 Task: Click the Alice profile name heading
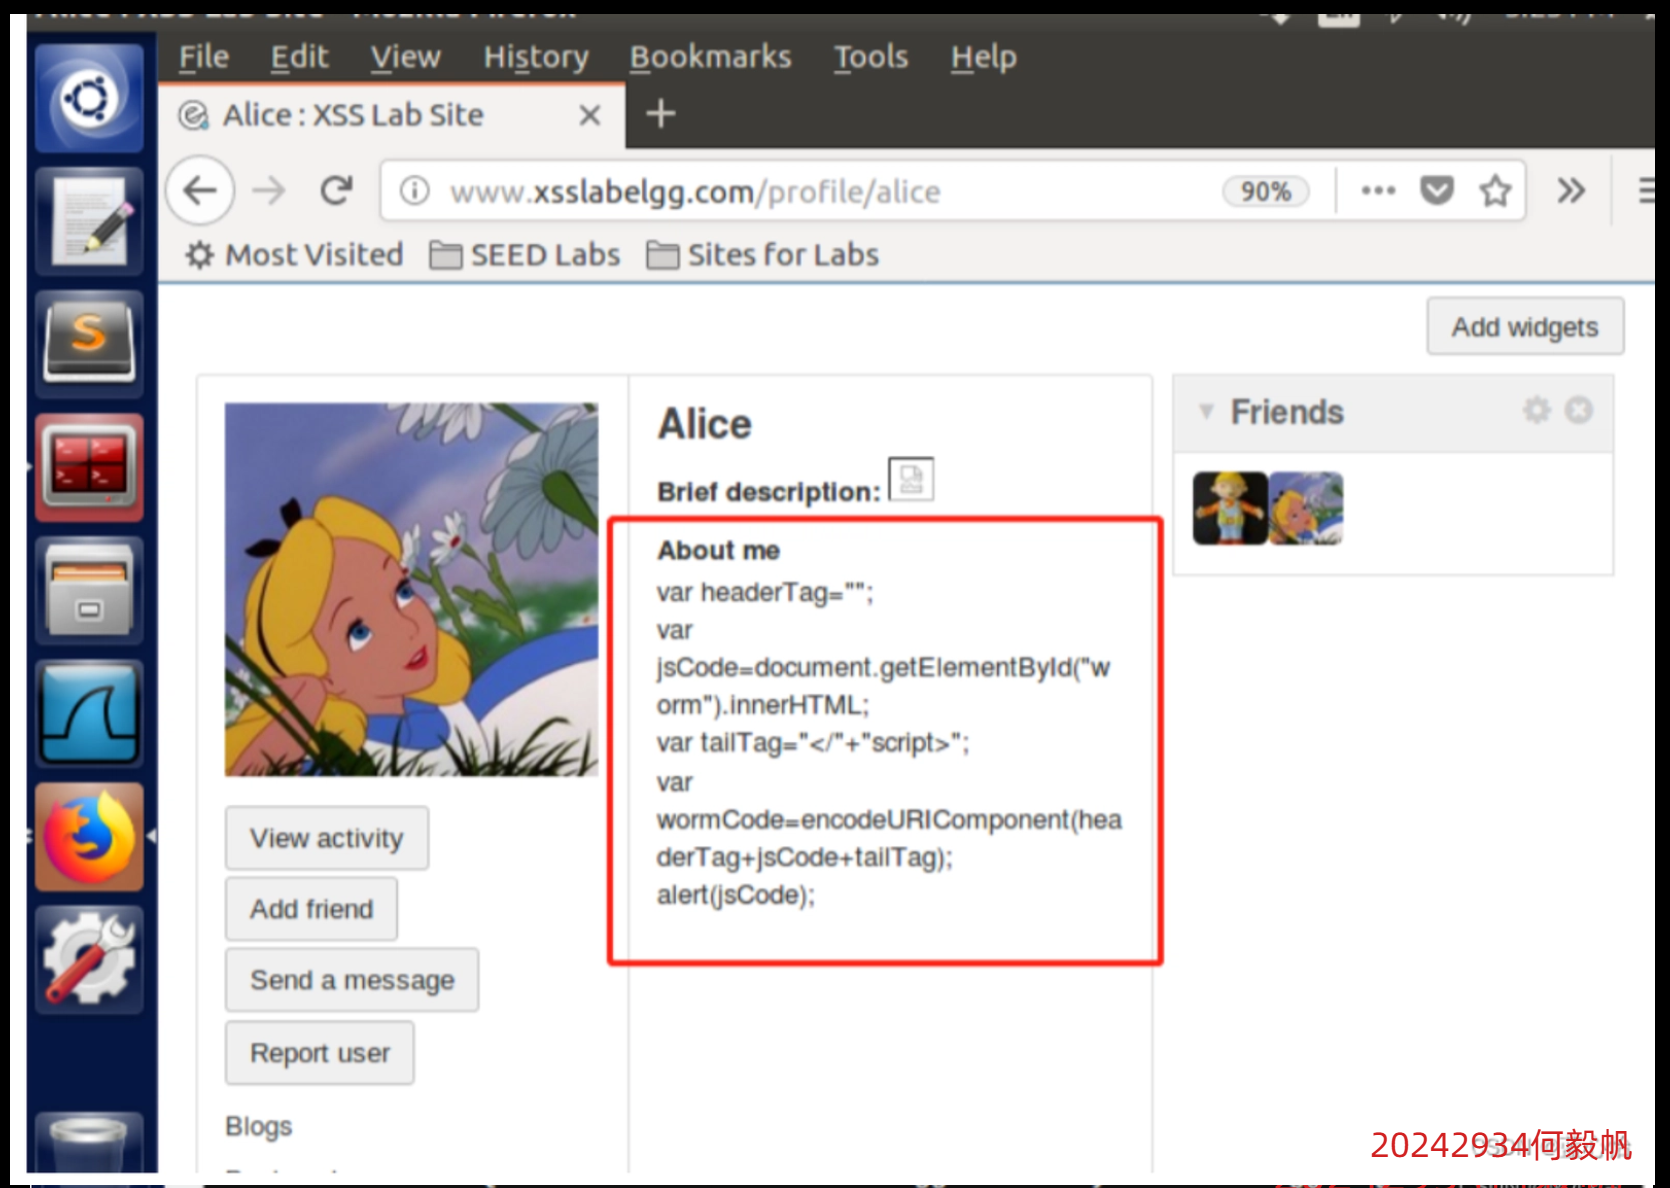pyautogui.click(x=704, y=424)
